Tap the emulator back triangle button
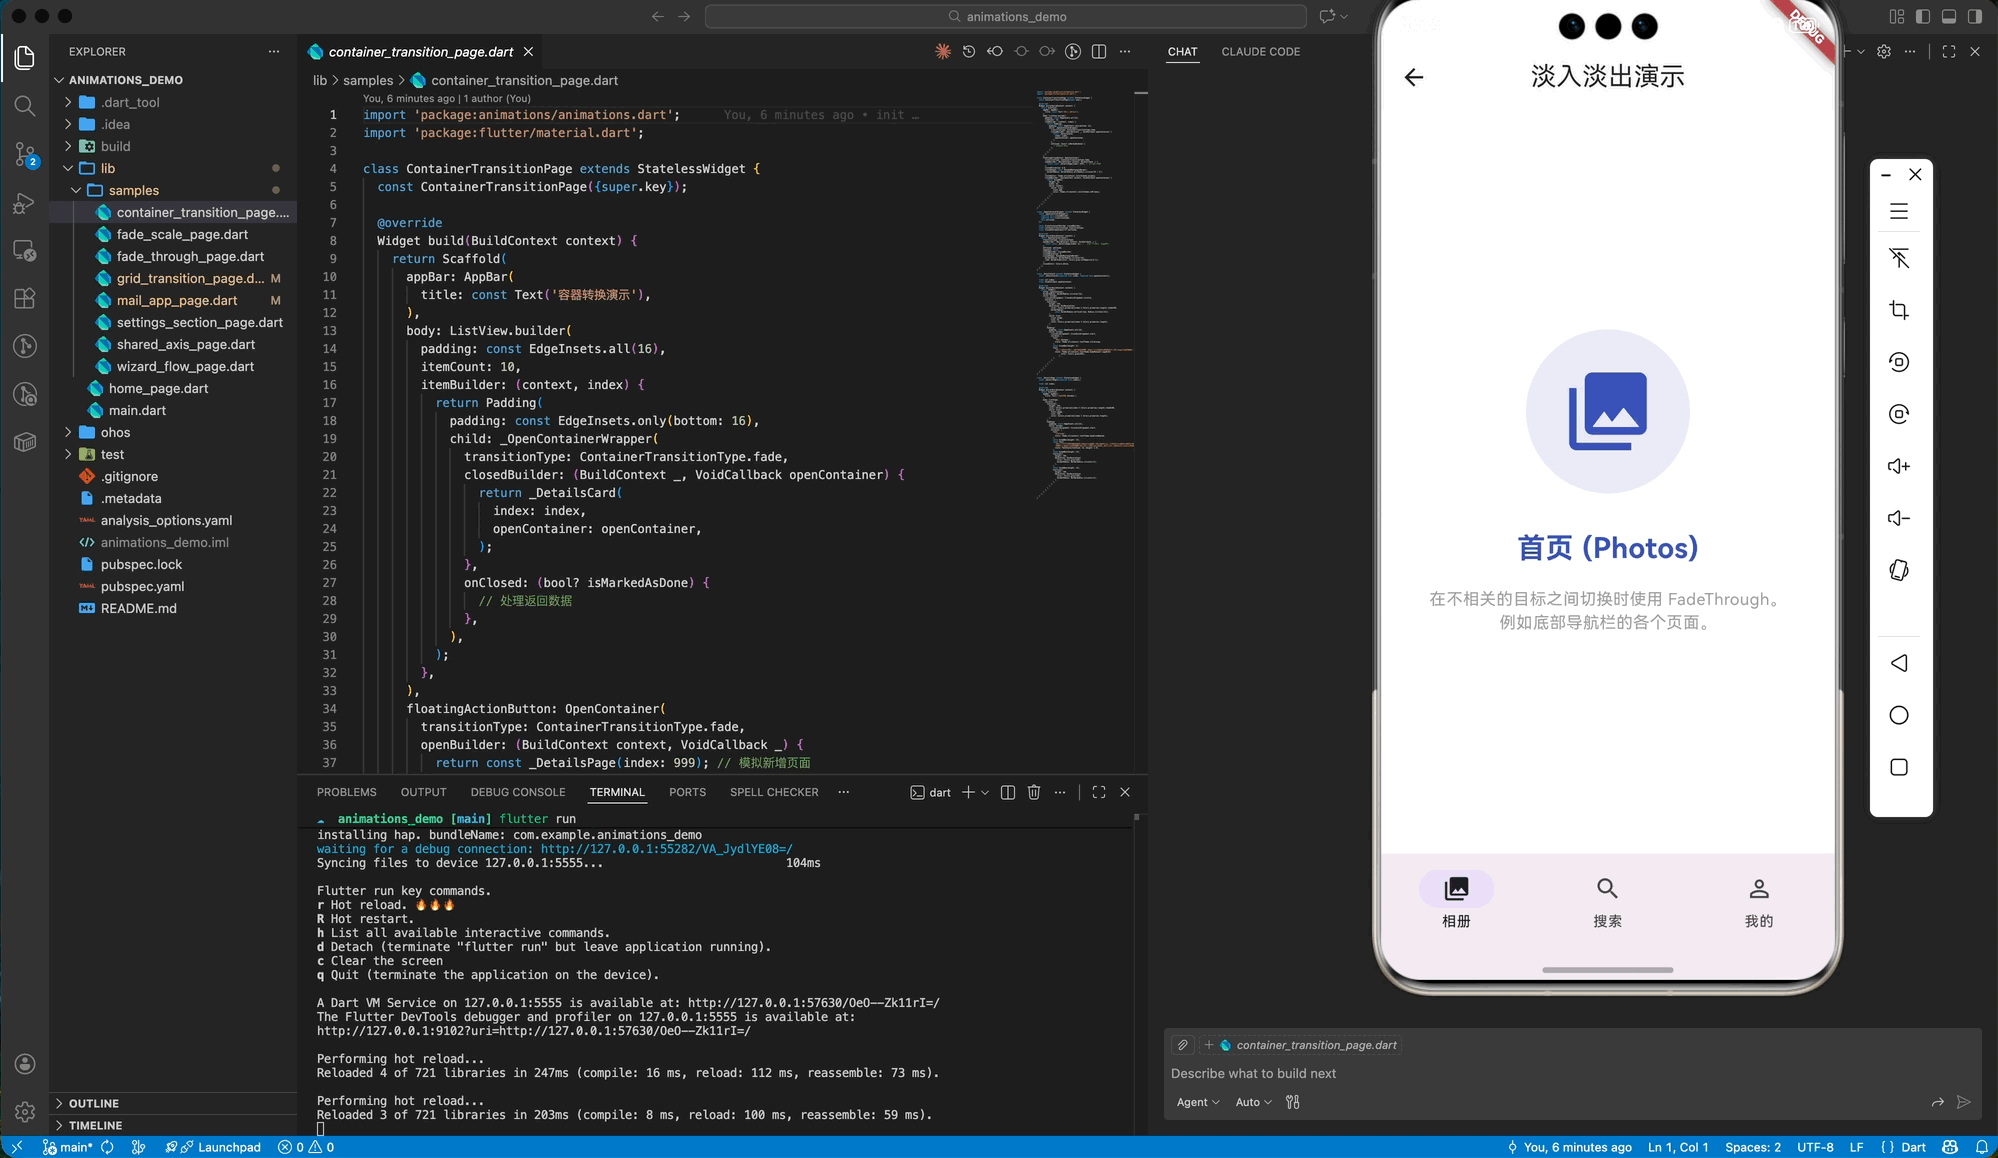Screen dimensions: 1998x1158 1899,663
